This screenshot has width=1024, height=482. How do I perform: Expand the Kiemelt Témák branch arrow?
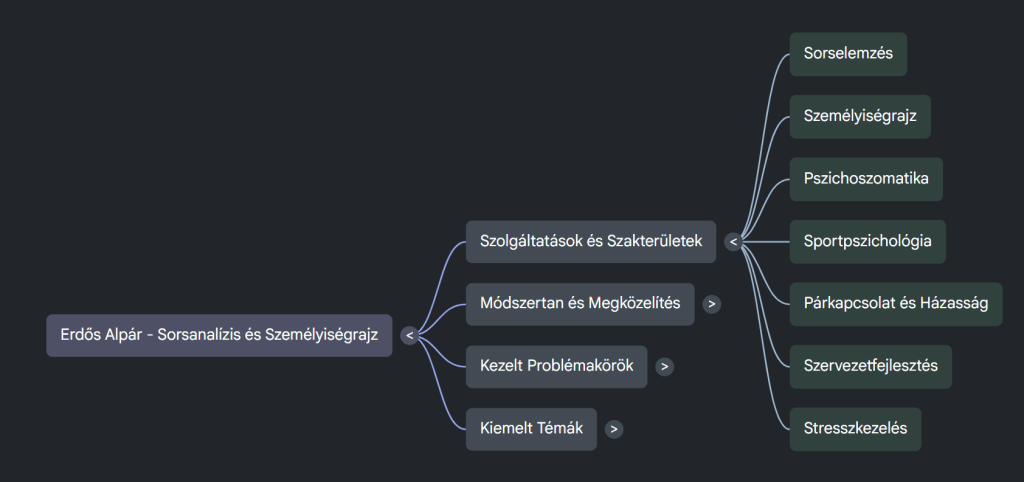pyautogui.click(x=614, y=429)
